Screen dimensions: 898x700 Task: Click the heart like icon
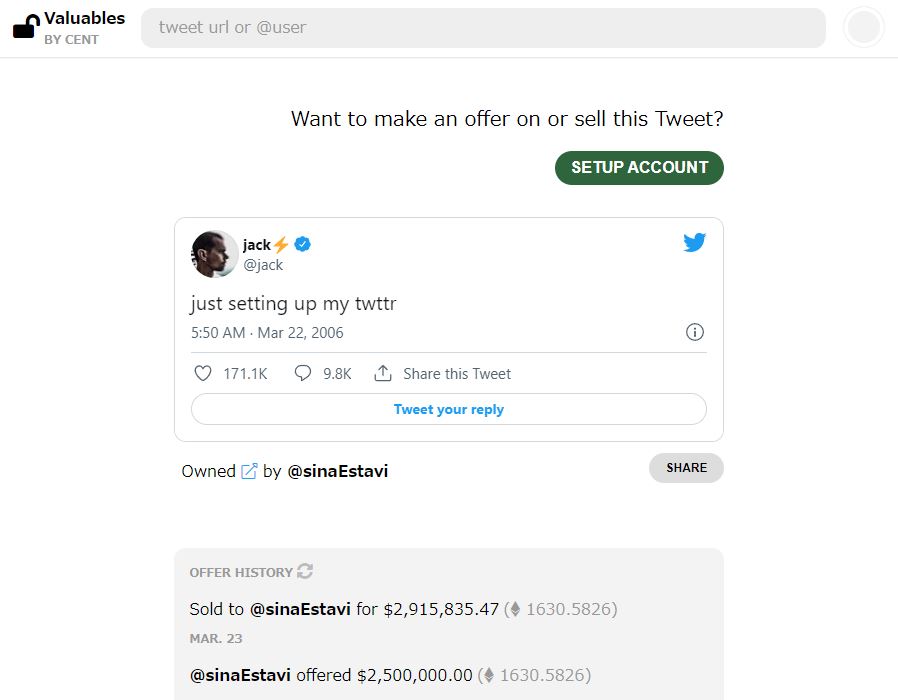(203, 373)
